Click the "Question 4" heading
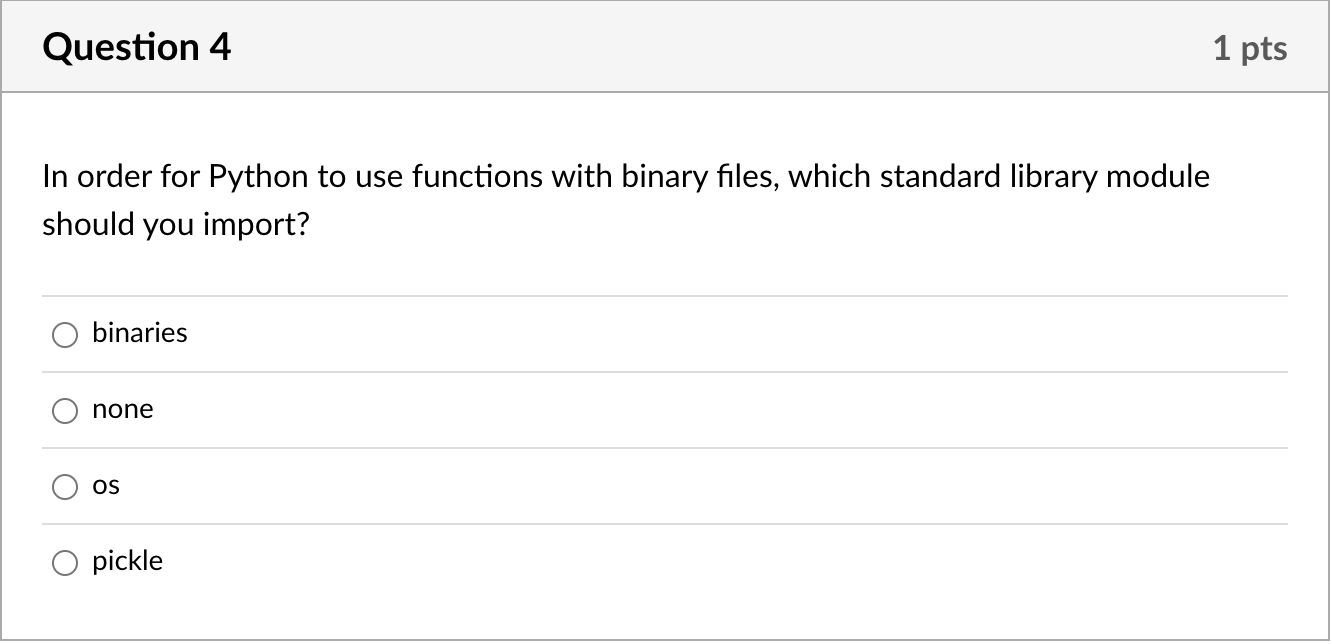The width and height of the screenshot is (1332, 644). coord(137,47)
